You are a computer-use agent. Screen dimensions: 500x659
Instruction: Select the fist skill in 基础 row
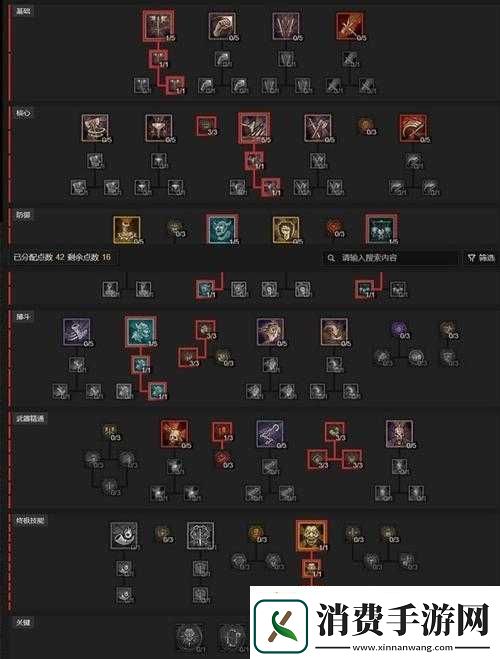222,26
